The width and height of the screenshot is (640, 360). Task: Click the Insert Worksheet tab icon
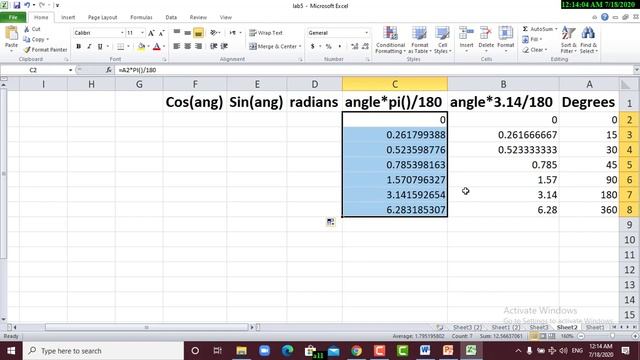pyautogui.click(x=440, y=327)
